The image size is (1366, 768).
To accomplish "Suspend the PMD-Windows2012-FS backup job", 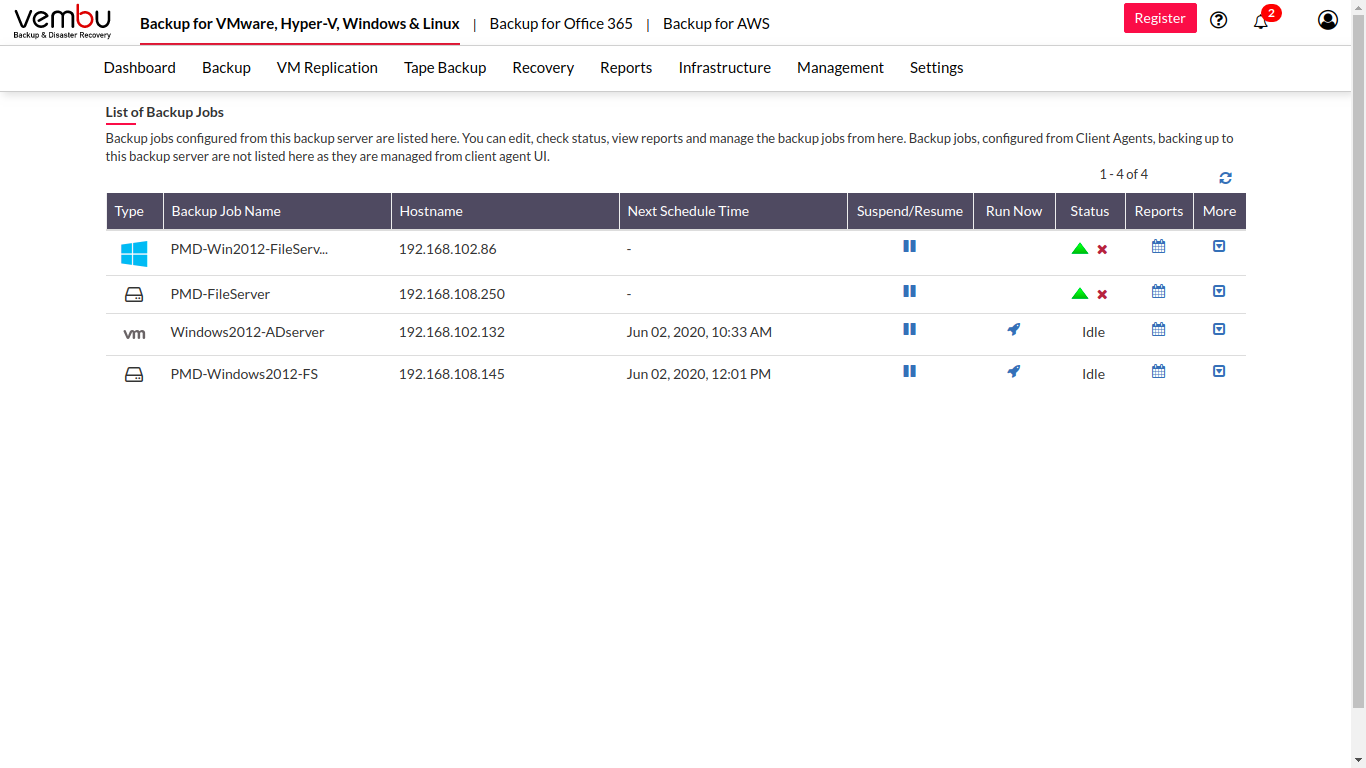I will 909,371.
